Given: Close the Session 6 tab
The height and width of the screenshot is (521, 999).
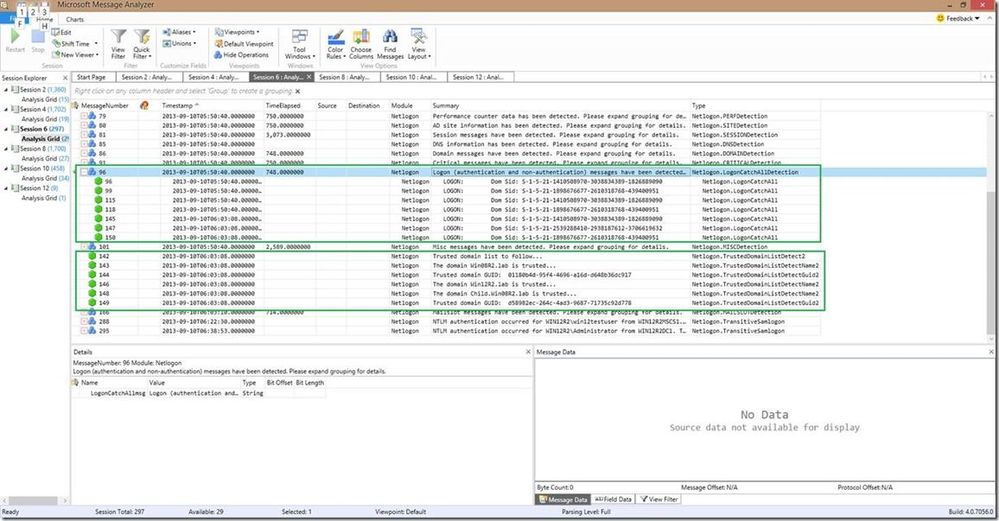Looking at the screenshot, I should [x=309, y=77].
